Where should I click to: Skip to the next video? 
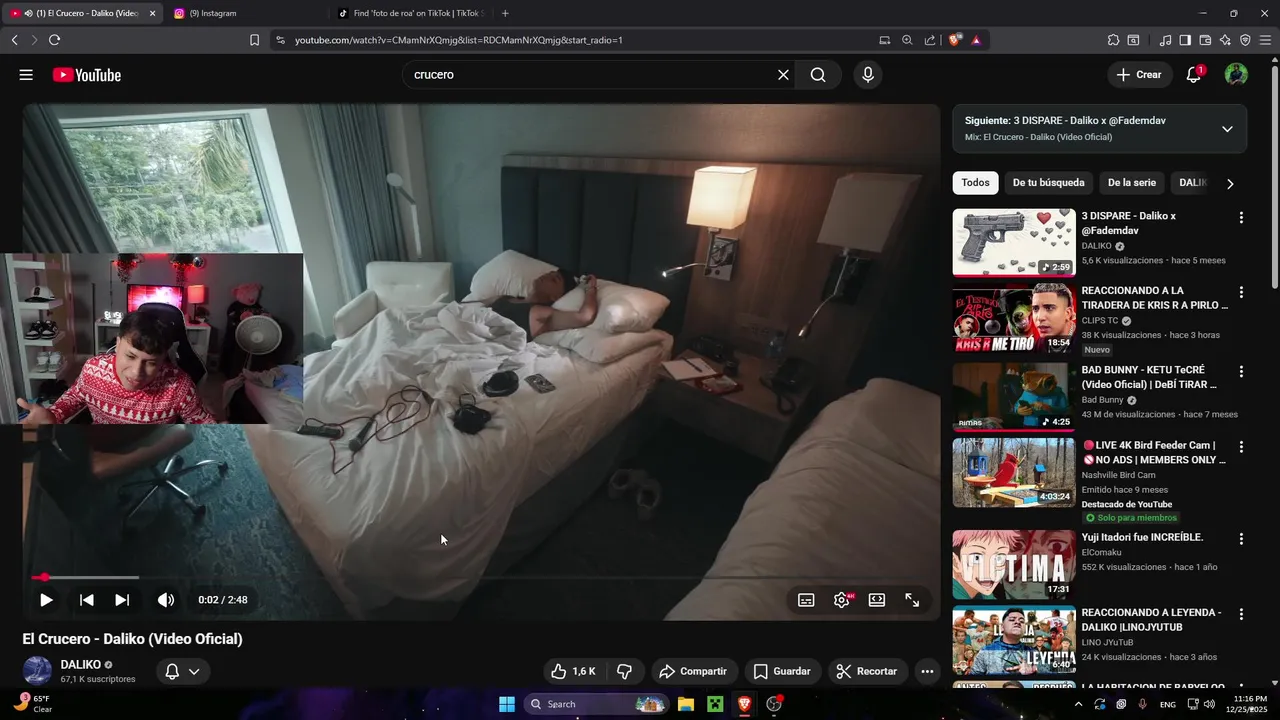coord(122,600)
